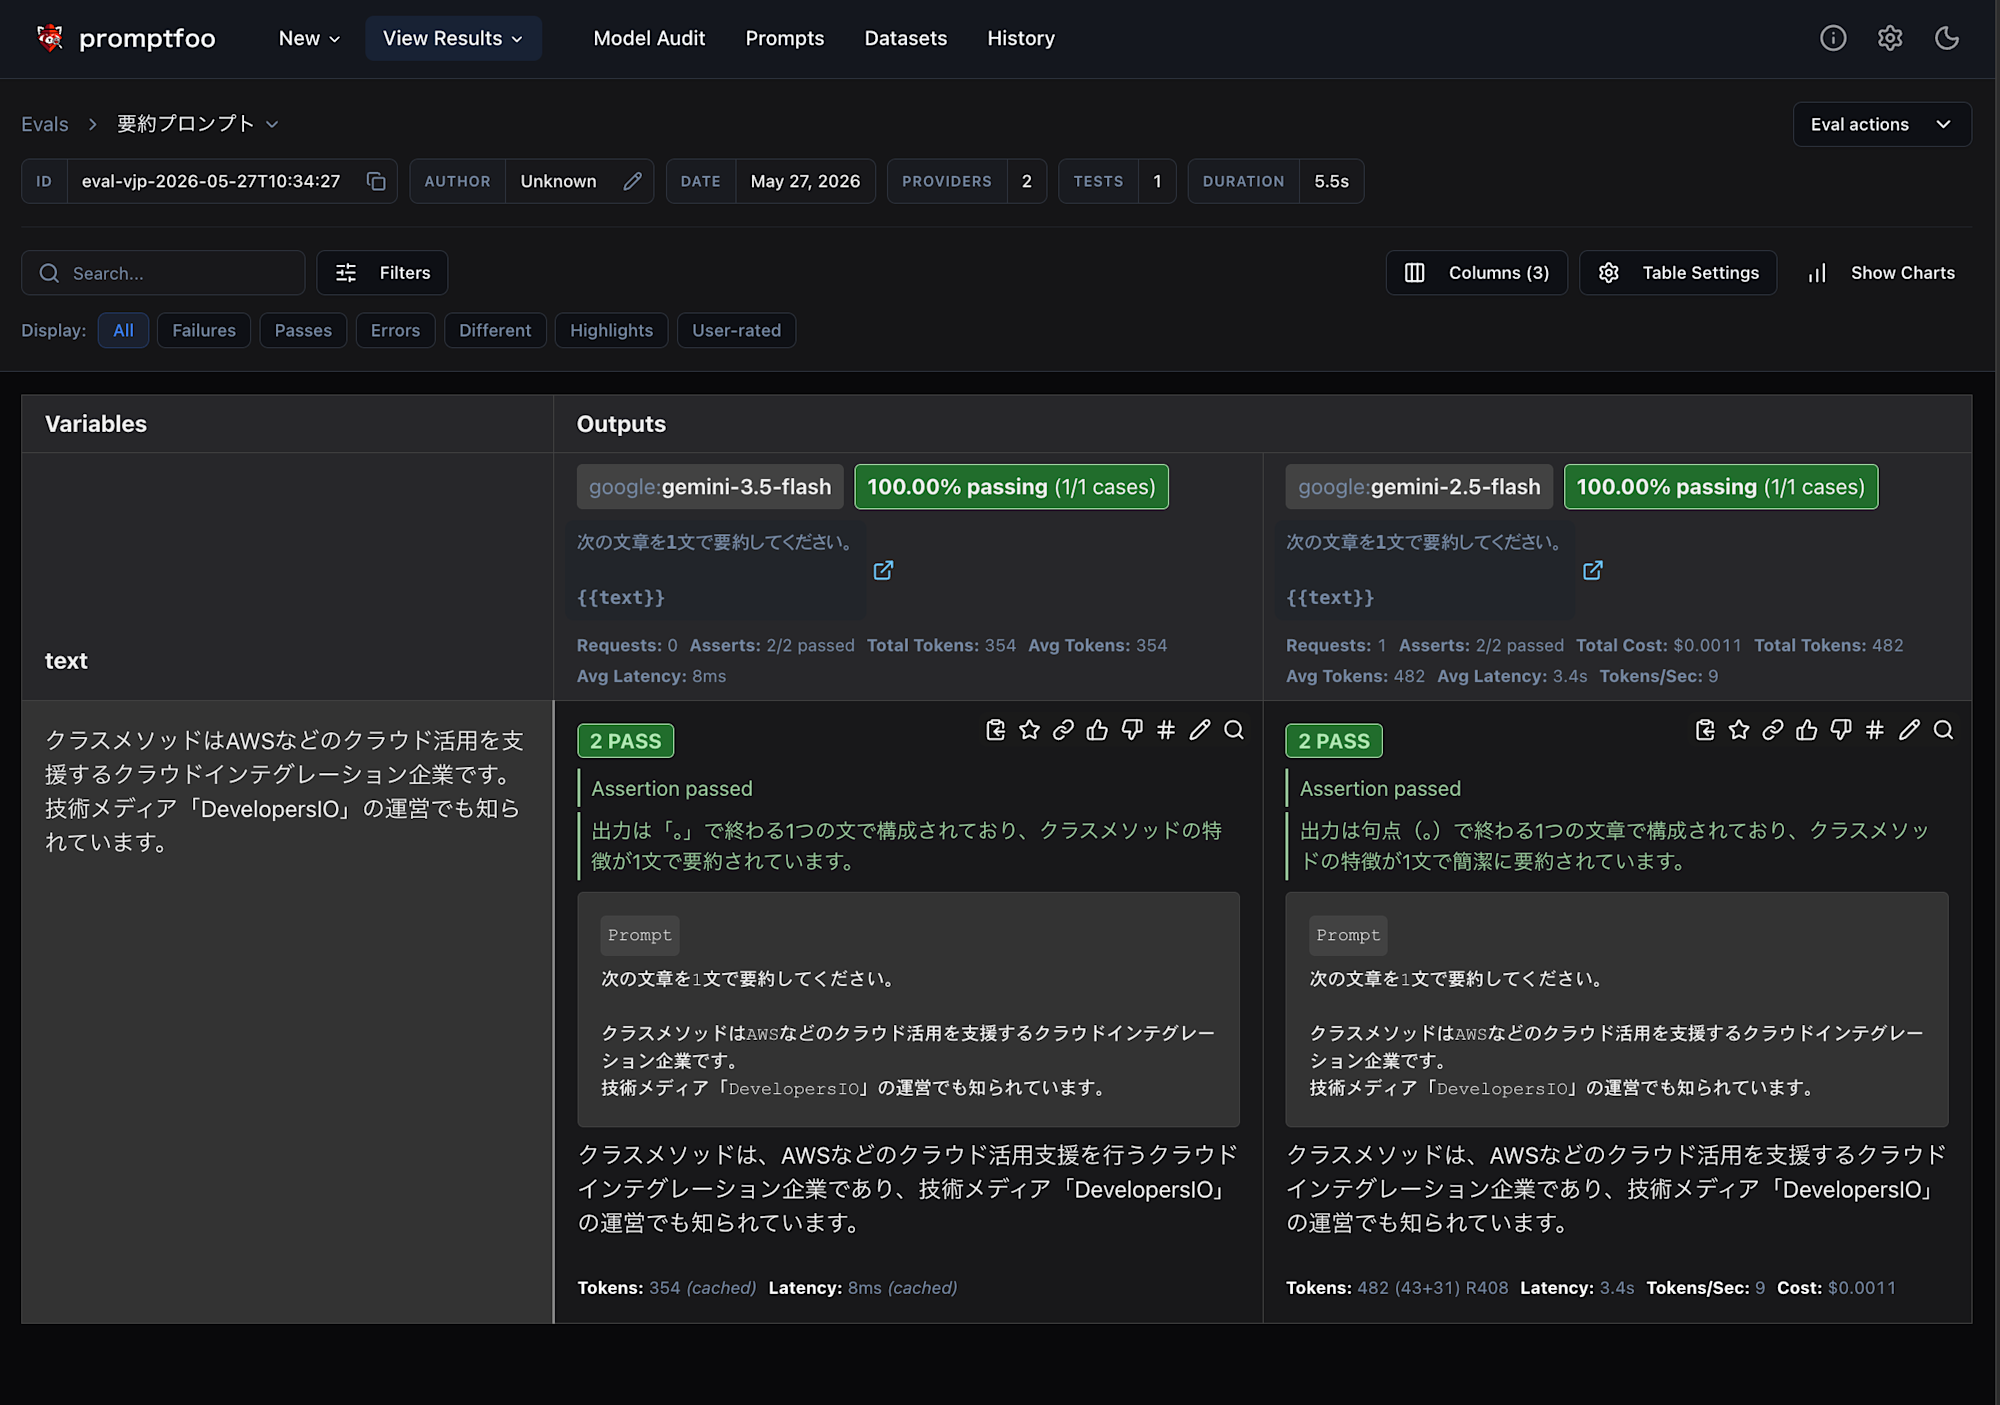Open the History page
This screenshot has width=2000, height=1405.
tap(1021, 38)
